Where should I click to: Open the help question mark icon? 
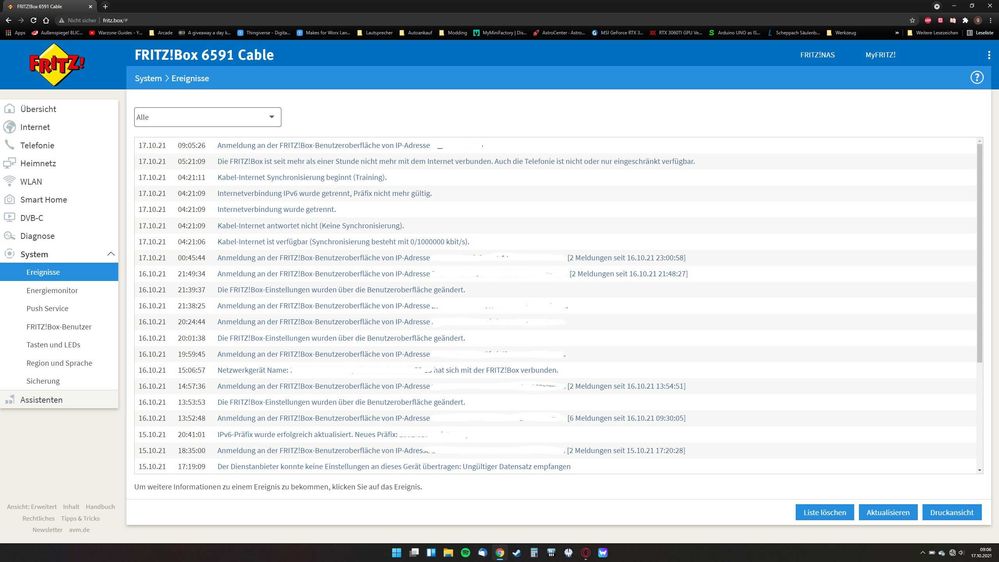click(977, 78)
